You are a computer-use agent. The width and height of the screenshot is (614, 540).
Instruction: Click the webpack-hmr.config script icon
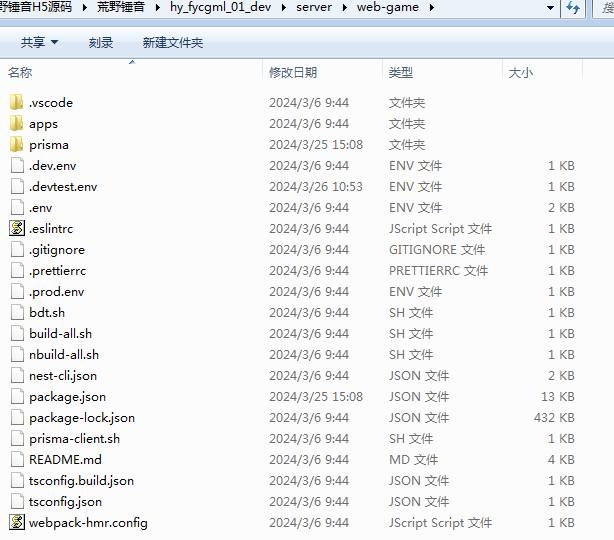tap(16, 522)
